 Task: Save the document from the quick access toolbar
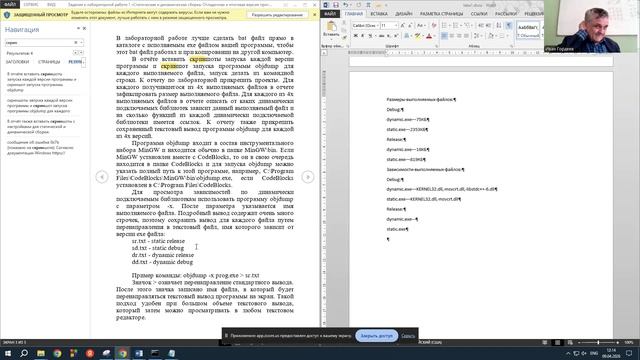pyautogui.click(x=336, y=5)
